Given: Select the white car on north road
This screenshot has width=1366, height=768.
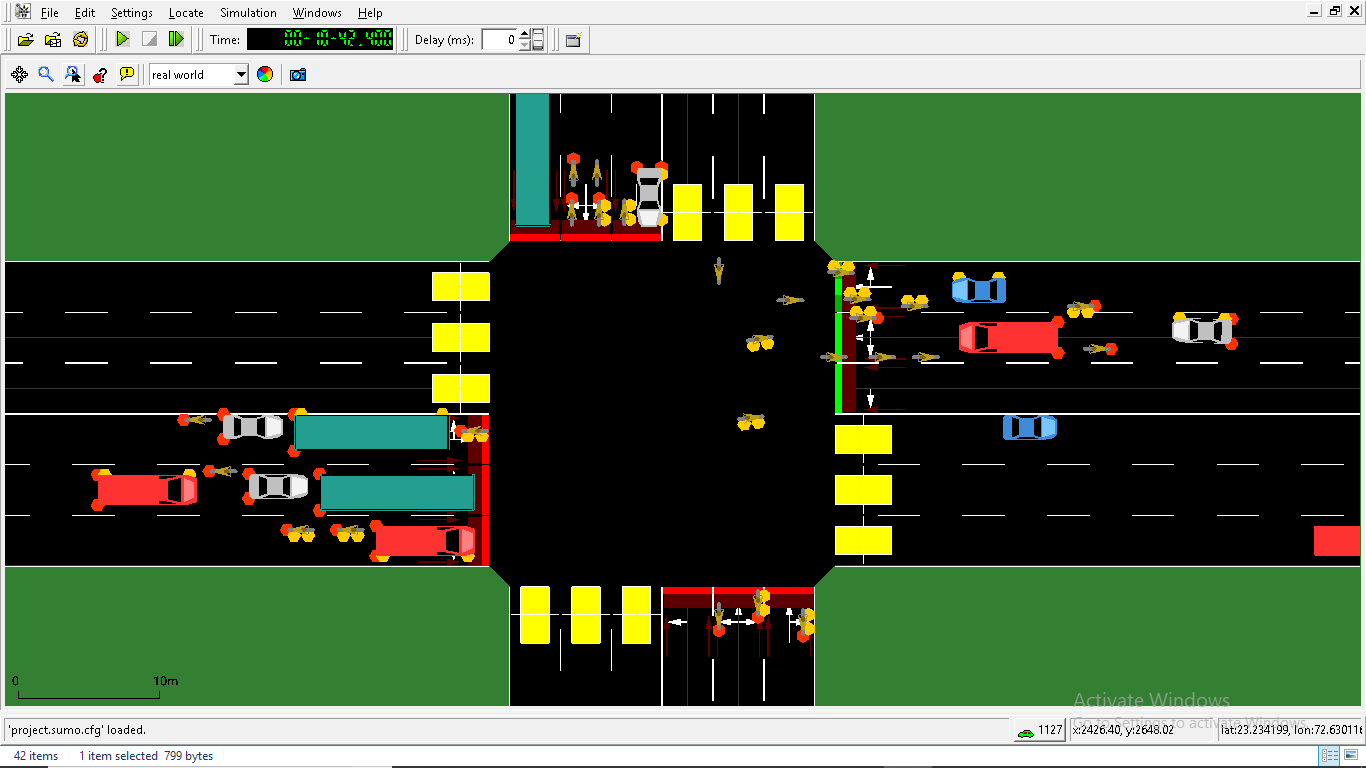Looking at the screenshot, I should [649, 196].
